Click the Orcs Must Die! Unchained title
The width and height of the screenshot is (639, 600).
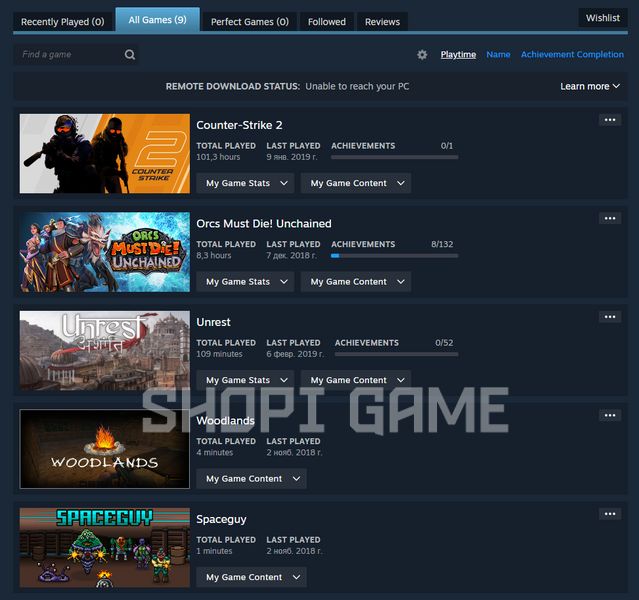(264, 224)
